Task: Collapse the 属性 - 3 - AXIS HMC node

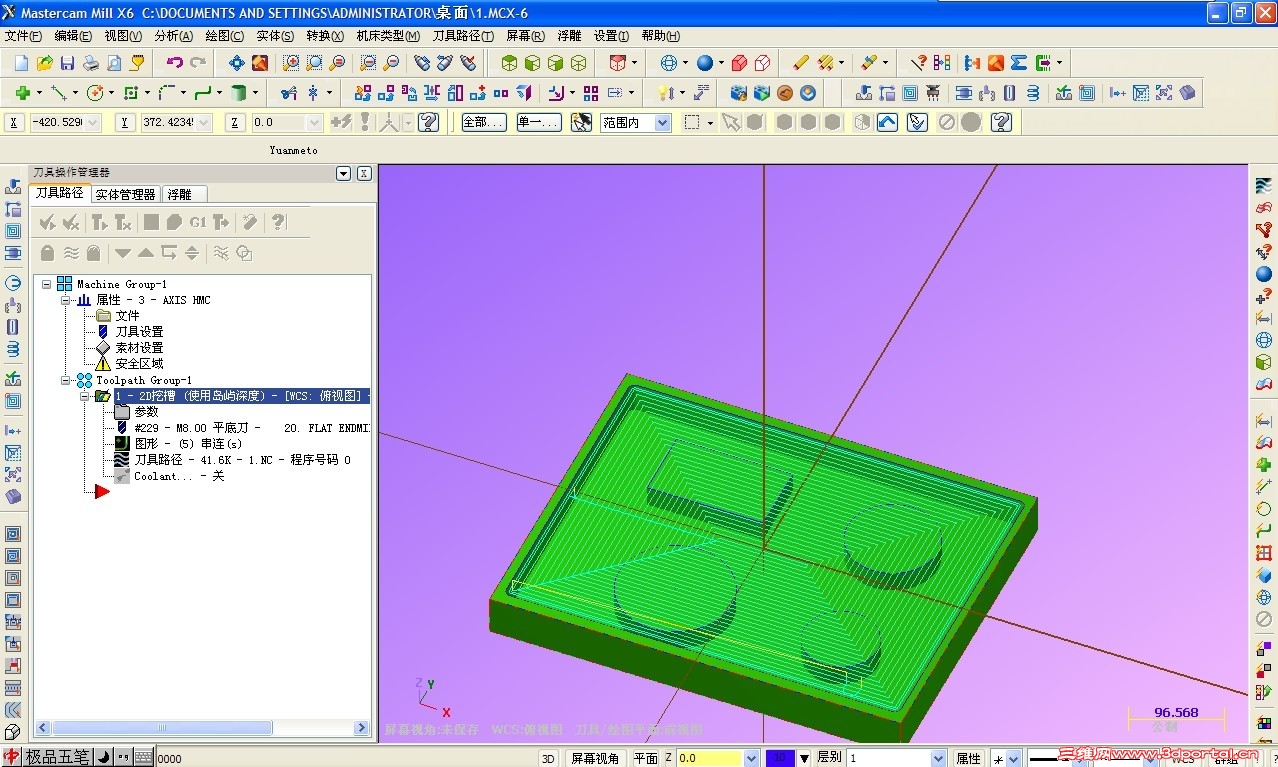Action: click(x=65, y=300)
